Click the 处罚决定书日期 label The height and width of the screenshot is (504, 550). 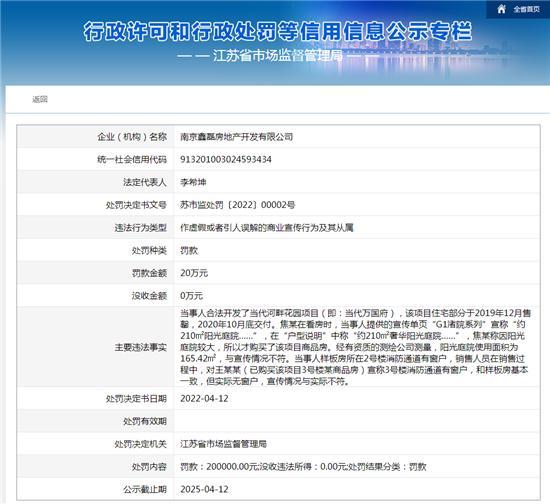click(x=136, y=399)
